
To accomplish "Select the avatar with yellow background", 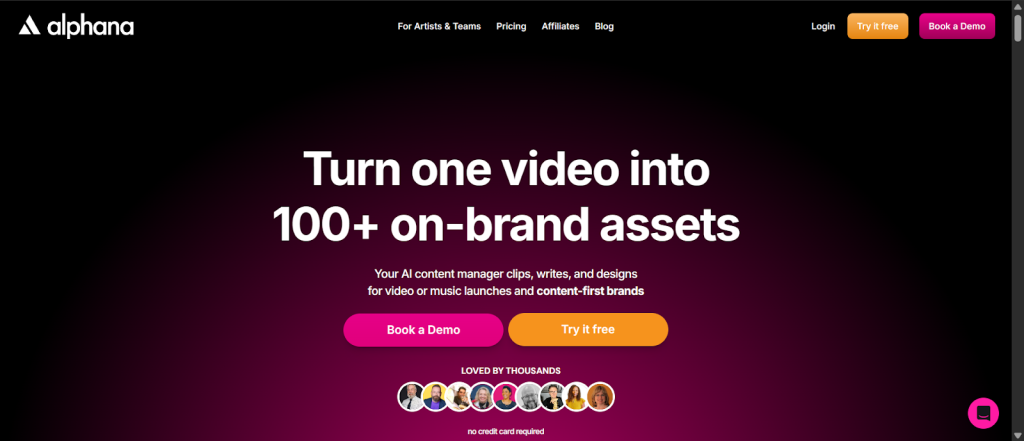I will pyautogui.click(x=435, y=397).
